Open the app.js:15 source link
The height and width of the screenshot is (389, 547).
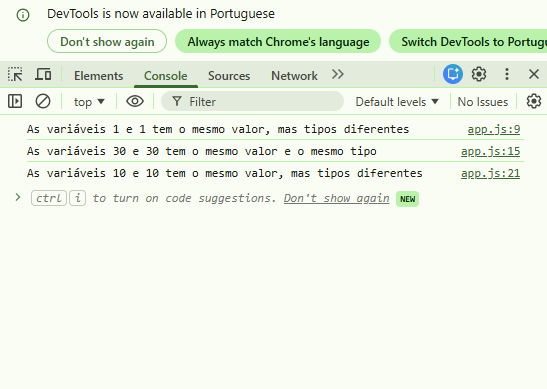tap(490, 151)
